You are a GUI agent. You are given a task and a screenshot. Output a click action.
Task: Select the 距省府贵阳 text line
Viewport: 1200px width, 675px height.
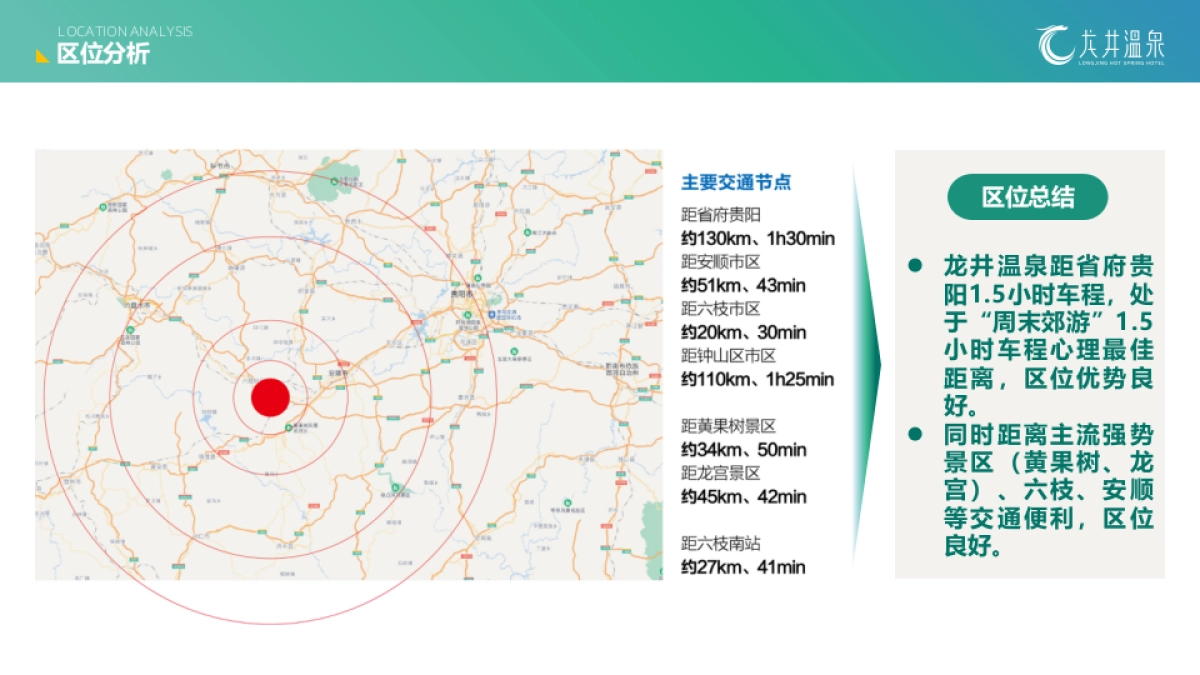(x=721, y=215)
